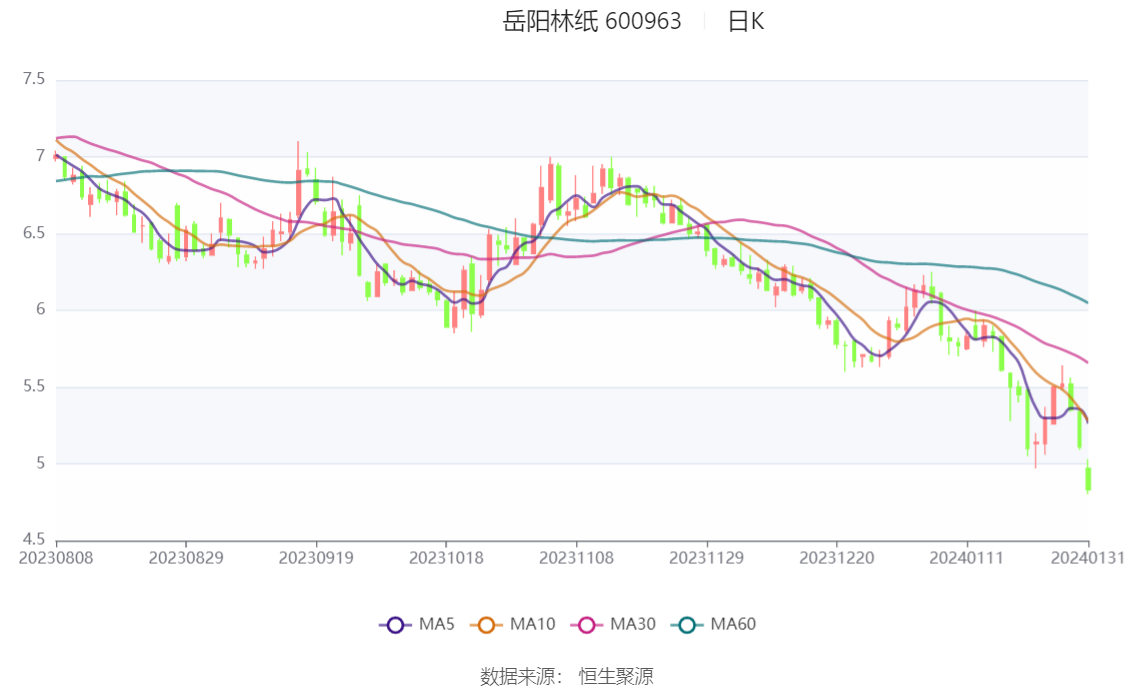Image resolution: width=1134 pixels, height=689 pixels.
Task: Toggle the MA10 legend series
Action: tap(513, 625)
